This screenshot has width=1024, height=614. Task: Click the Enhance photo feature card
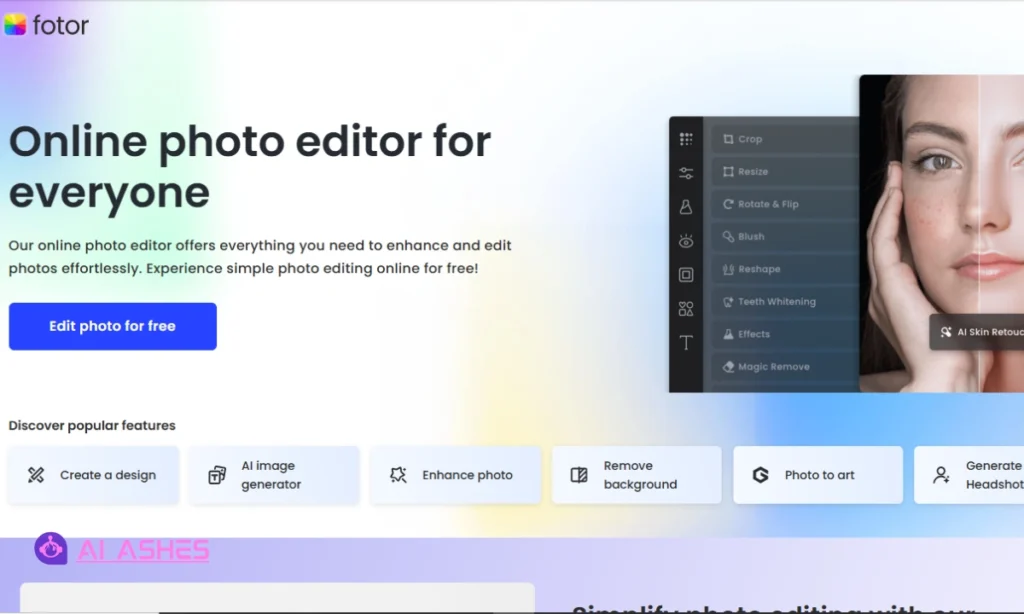point(455,475)
